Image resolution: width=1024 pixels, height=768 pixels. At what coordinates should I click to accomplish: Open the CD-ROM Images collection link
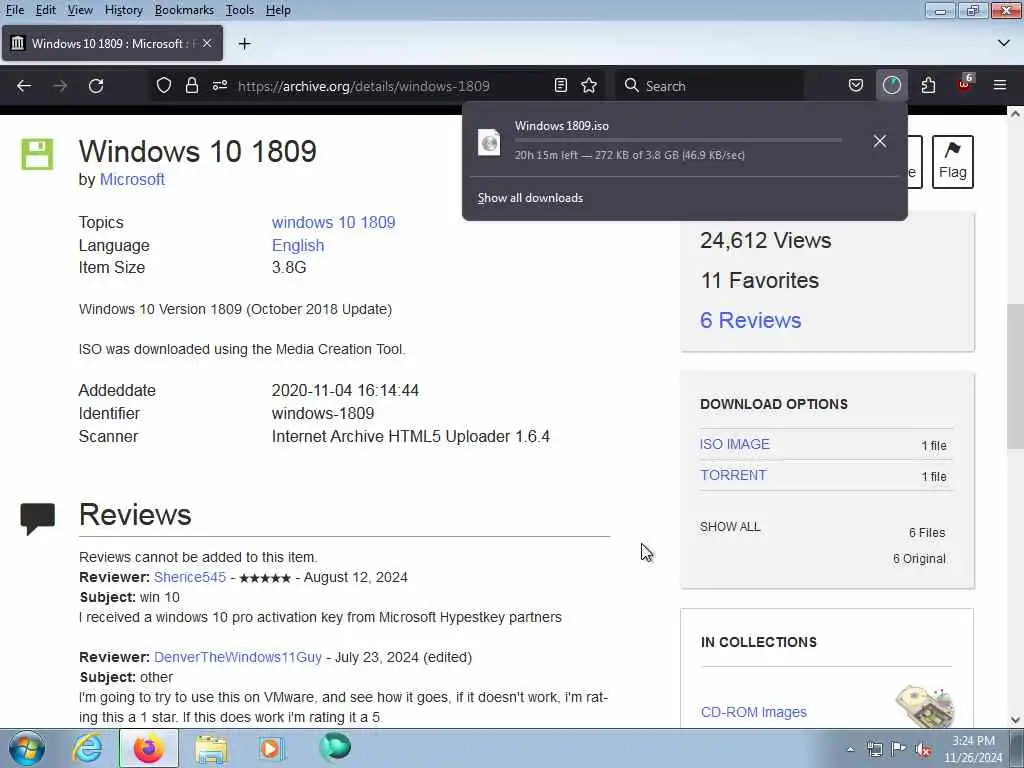pos(754,712)
